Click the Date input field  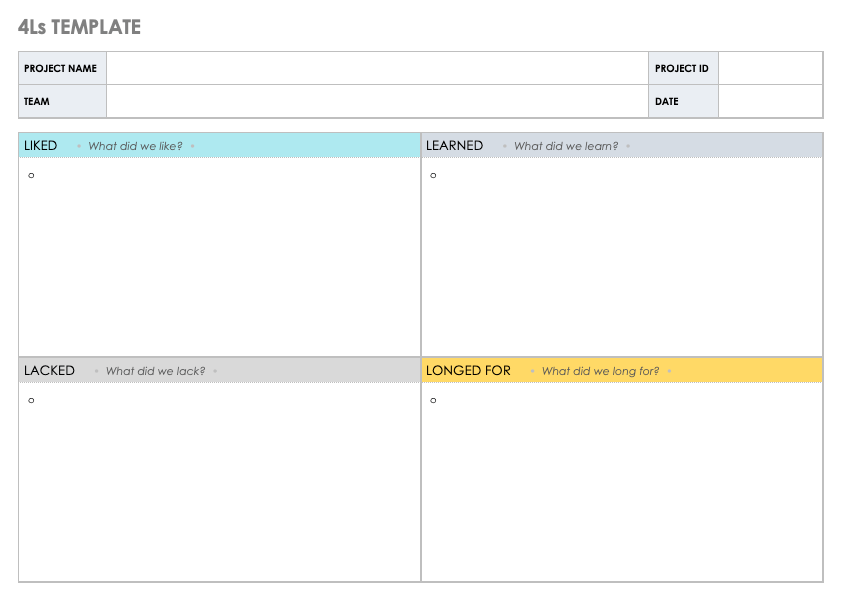(x=770, y=101)
